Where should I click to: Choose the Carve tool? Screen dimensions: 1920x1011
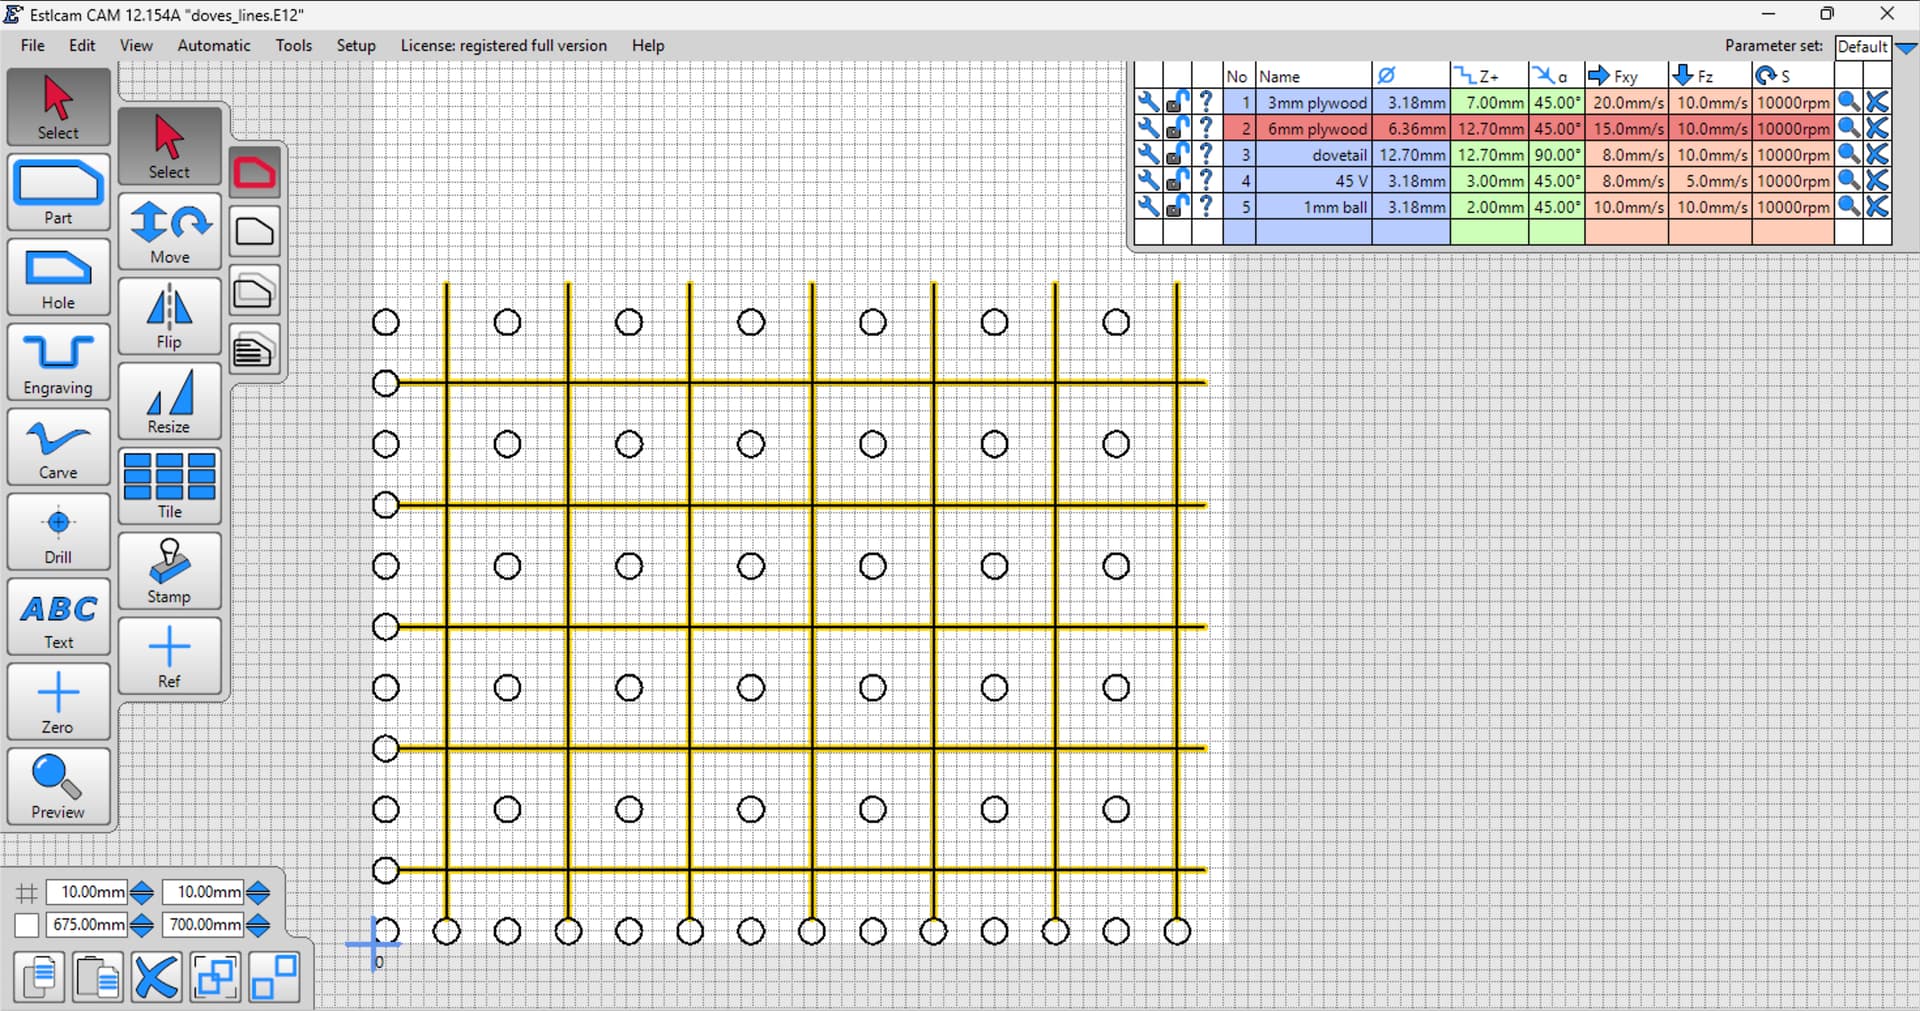pos(58,447)
